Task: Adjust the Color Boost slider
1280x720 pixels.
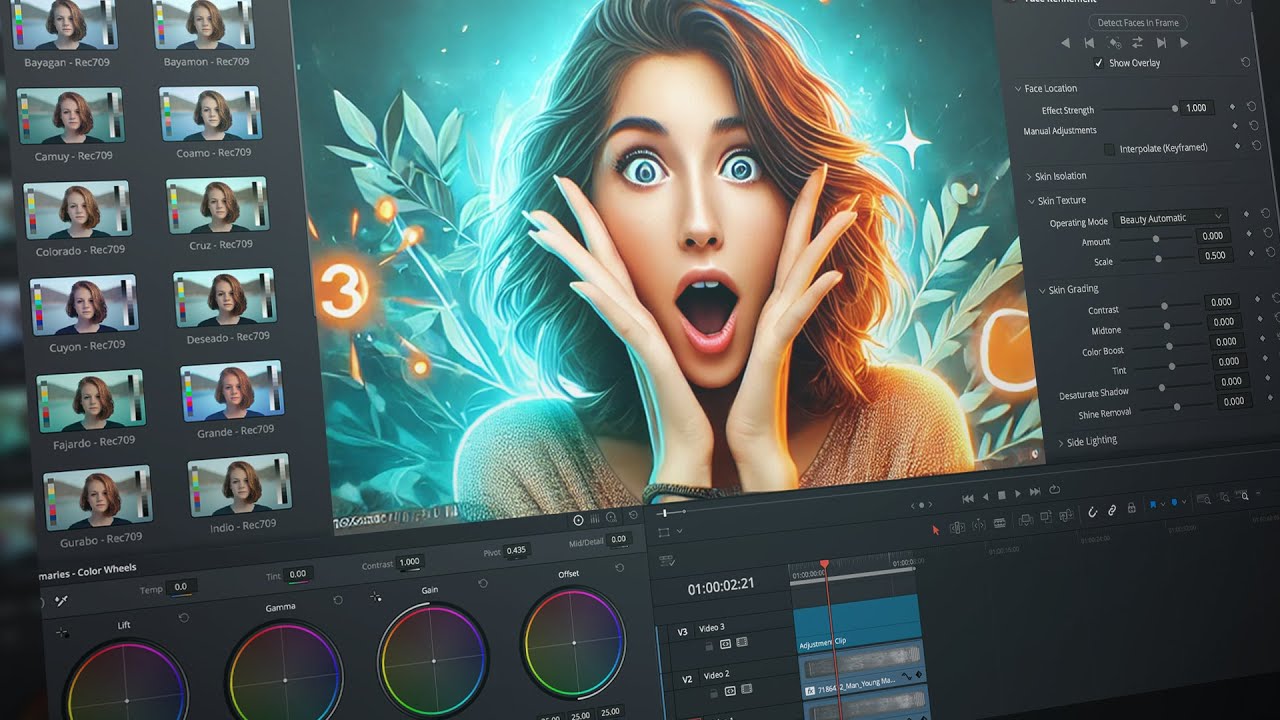Action: (x=1168, y=347)
